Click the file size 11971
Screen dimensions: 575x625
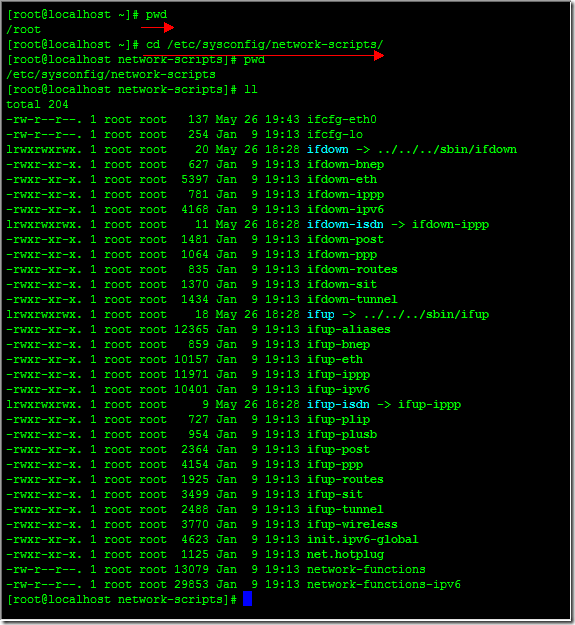coord(191,375)
